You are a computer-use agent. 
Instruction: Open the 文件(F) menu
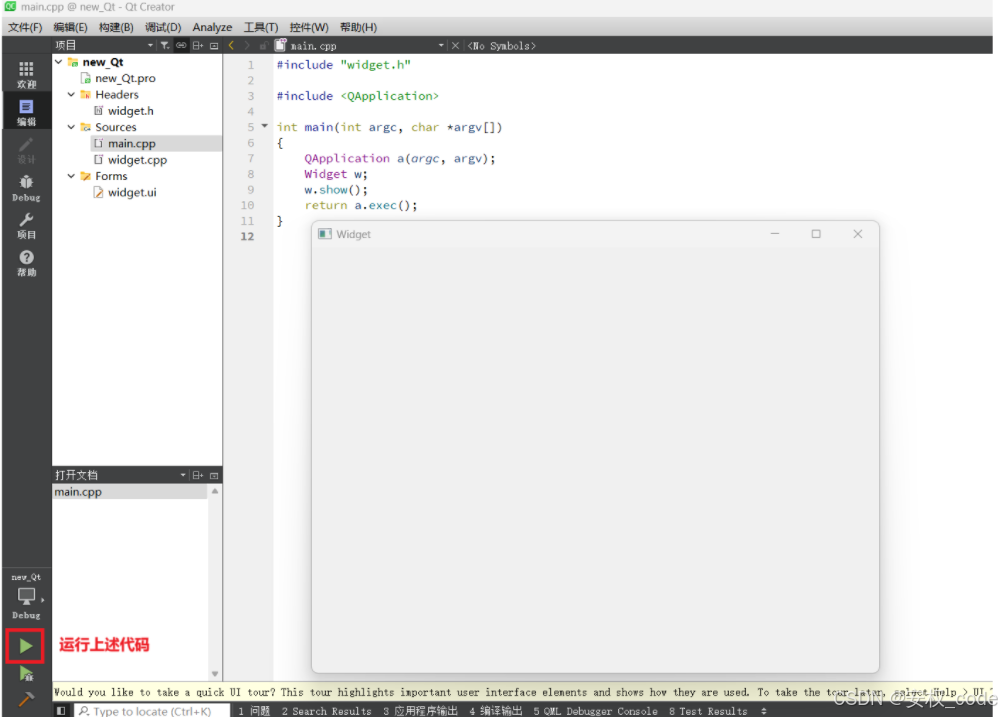pos(25,27)
